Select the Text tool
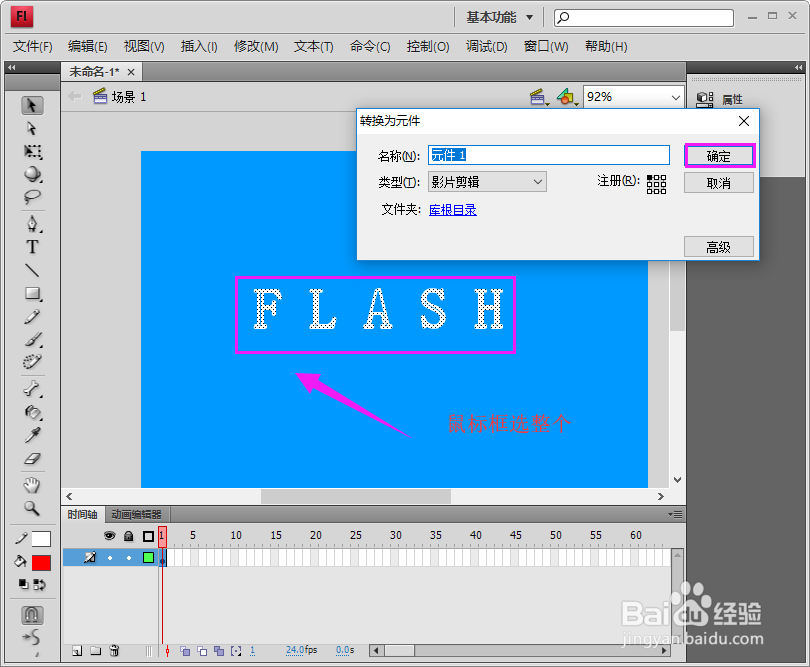This screenshot has height=667, width=810. coord(33,247)
